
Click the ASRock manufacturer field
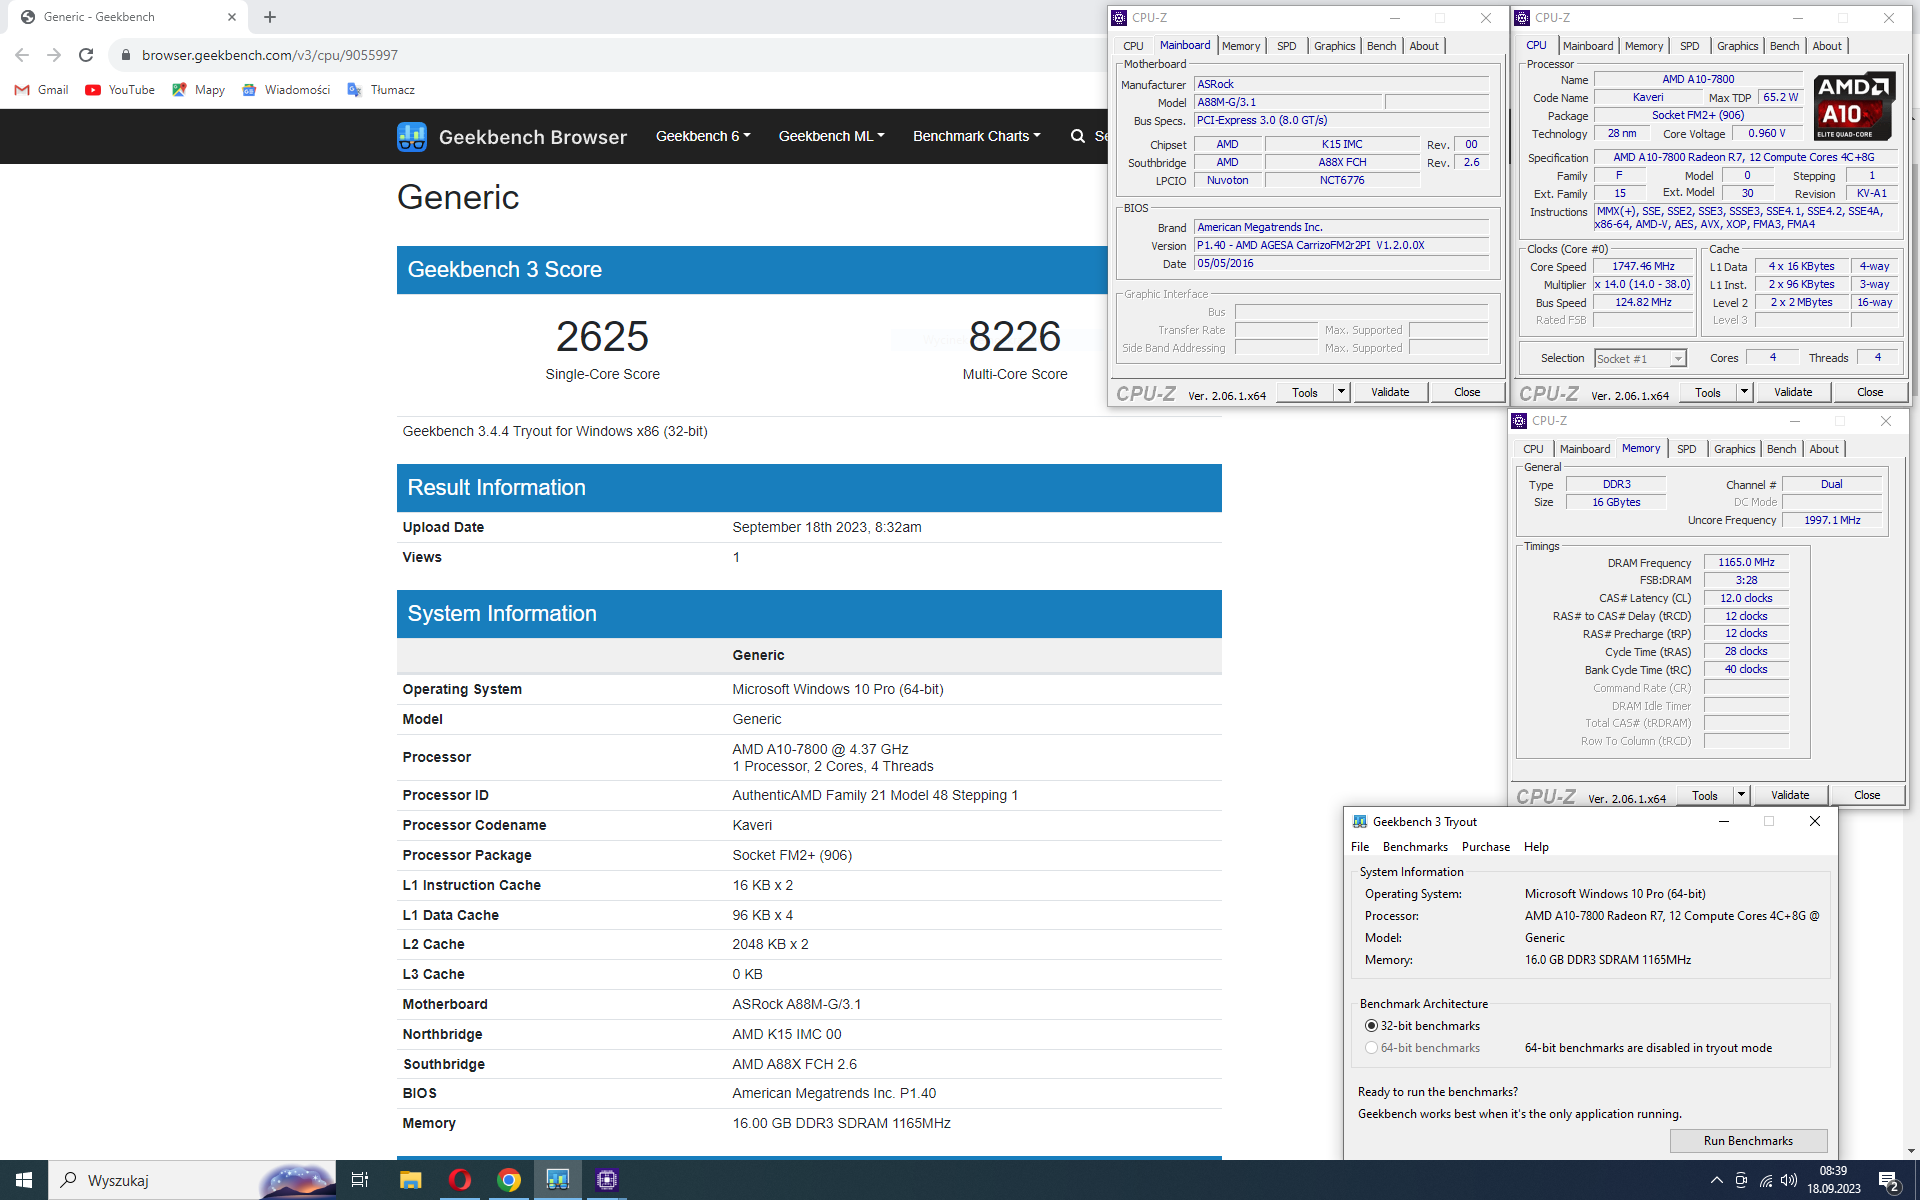point(1342,84)
